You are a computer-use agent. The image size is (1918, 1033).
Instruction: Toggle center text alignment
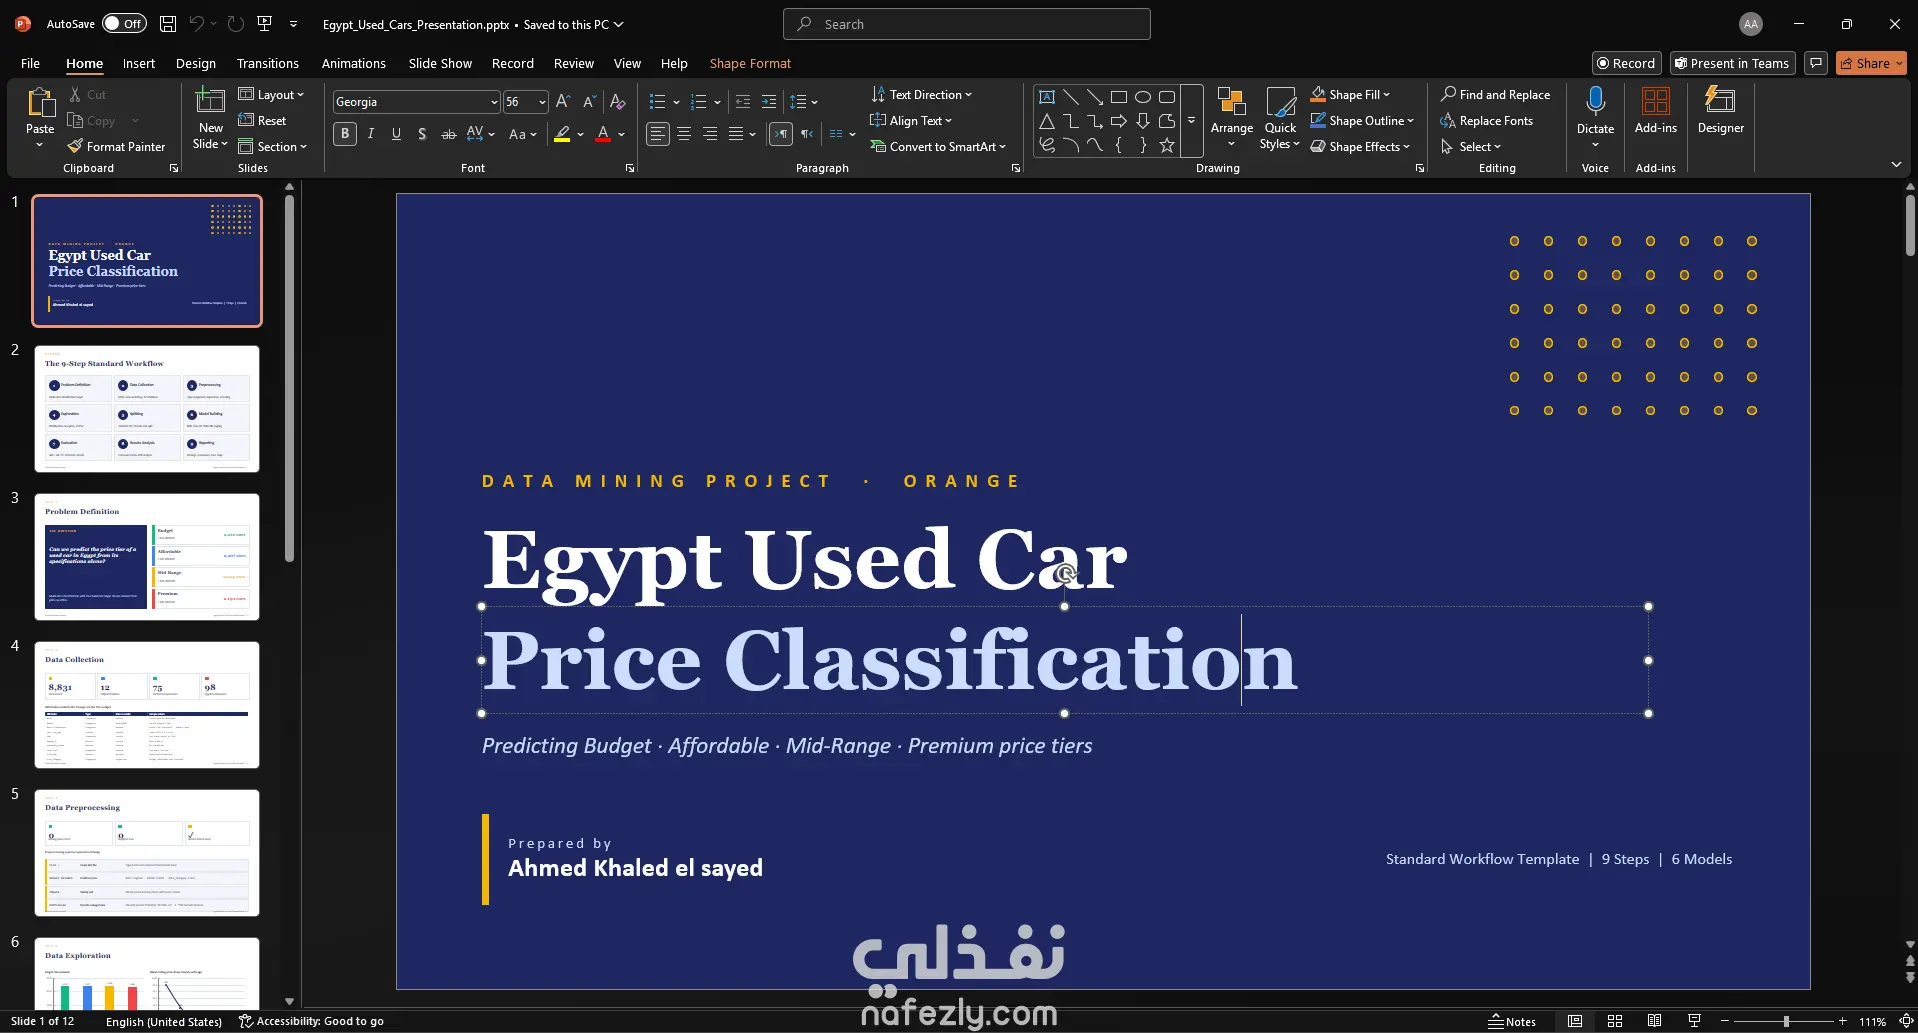point(684,133)
